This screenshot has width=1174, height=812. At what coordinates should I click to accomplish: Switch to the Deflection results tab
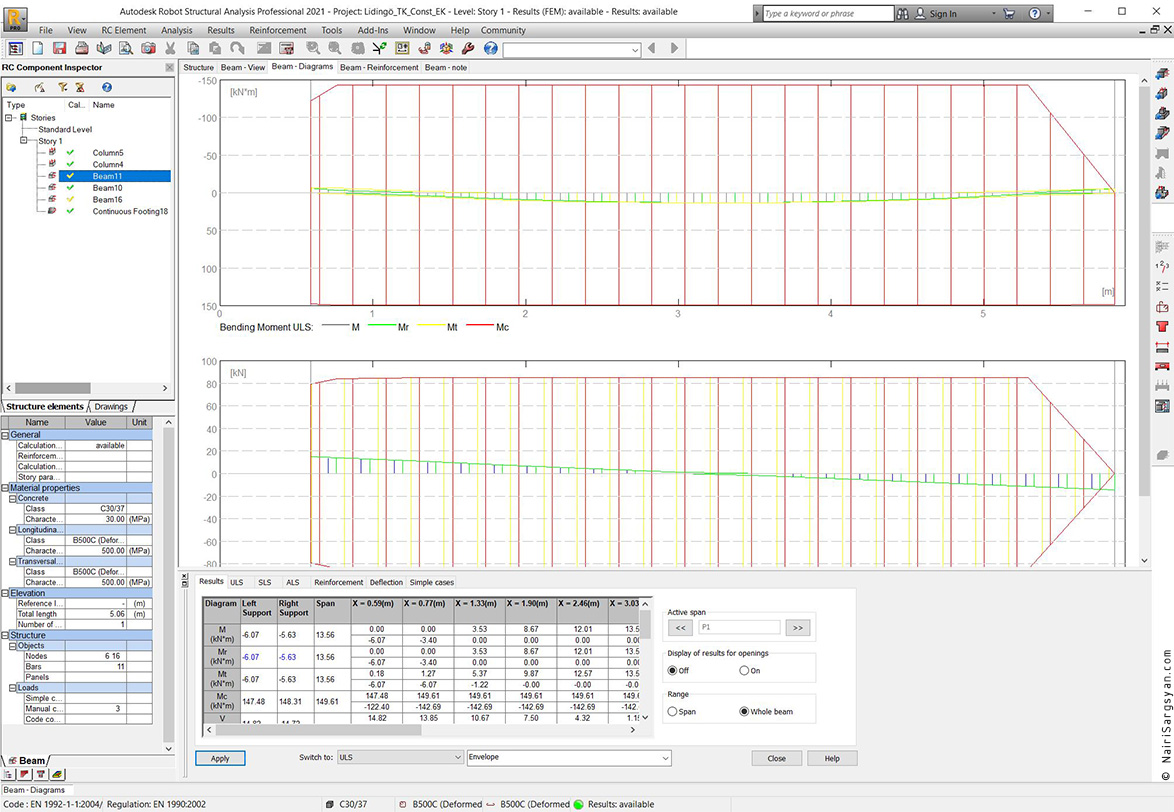coord(386,582)
